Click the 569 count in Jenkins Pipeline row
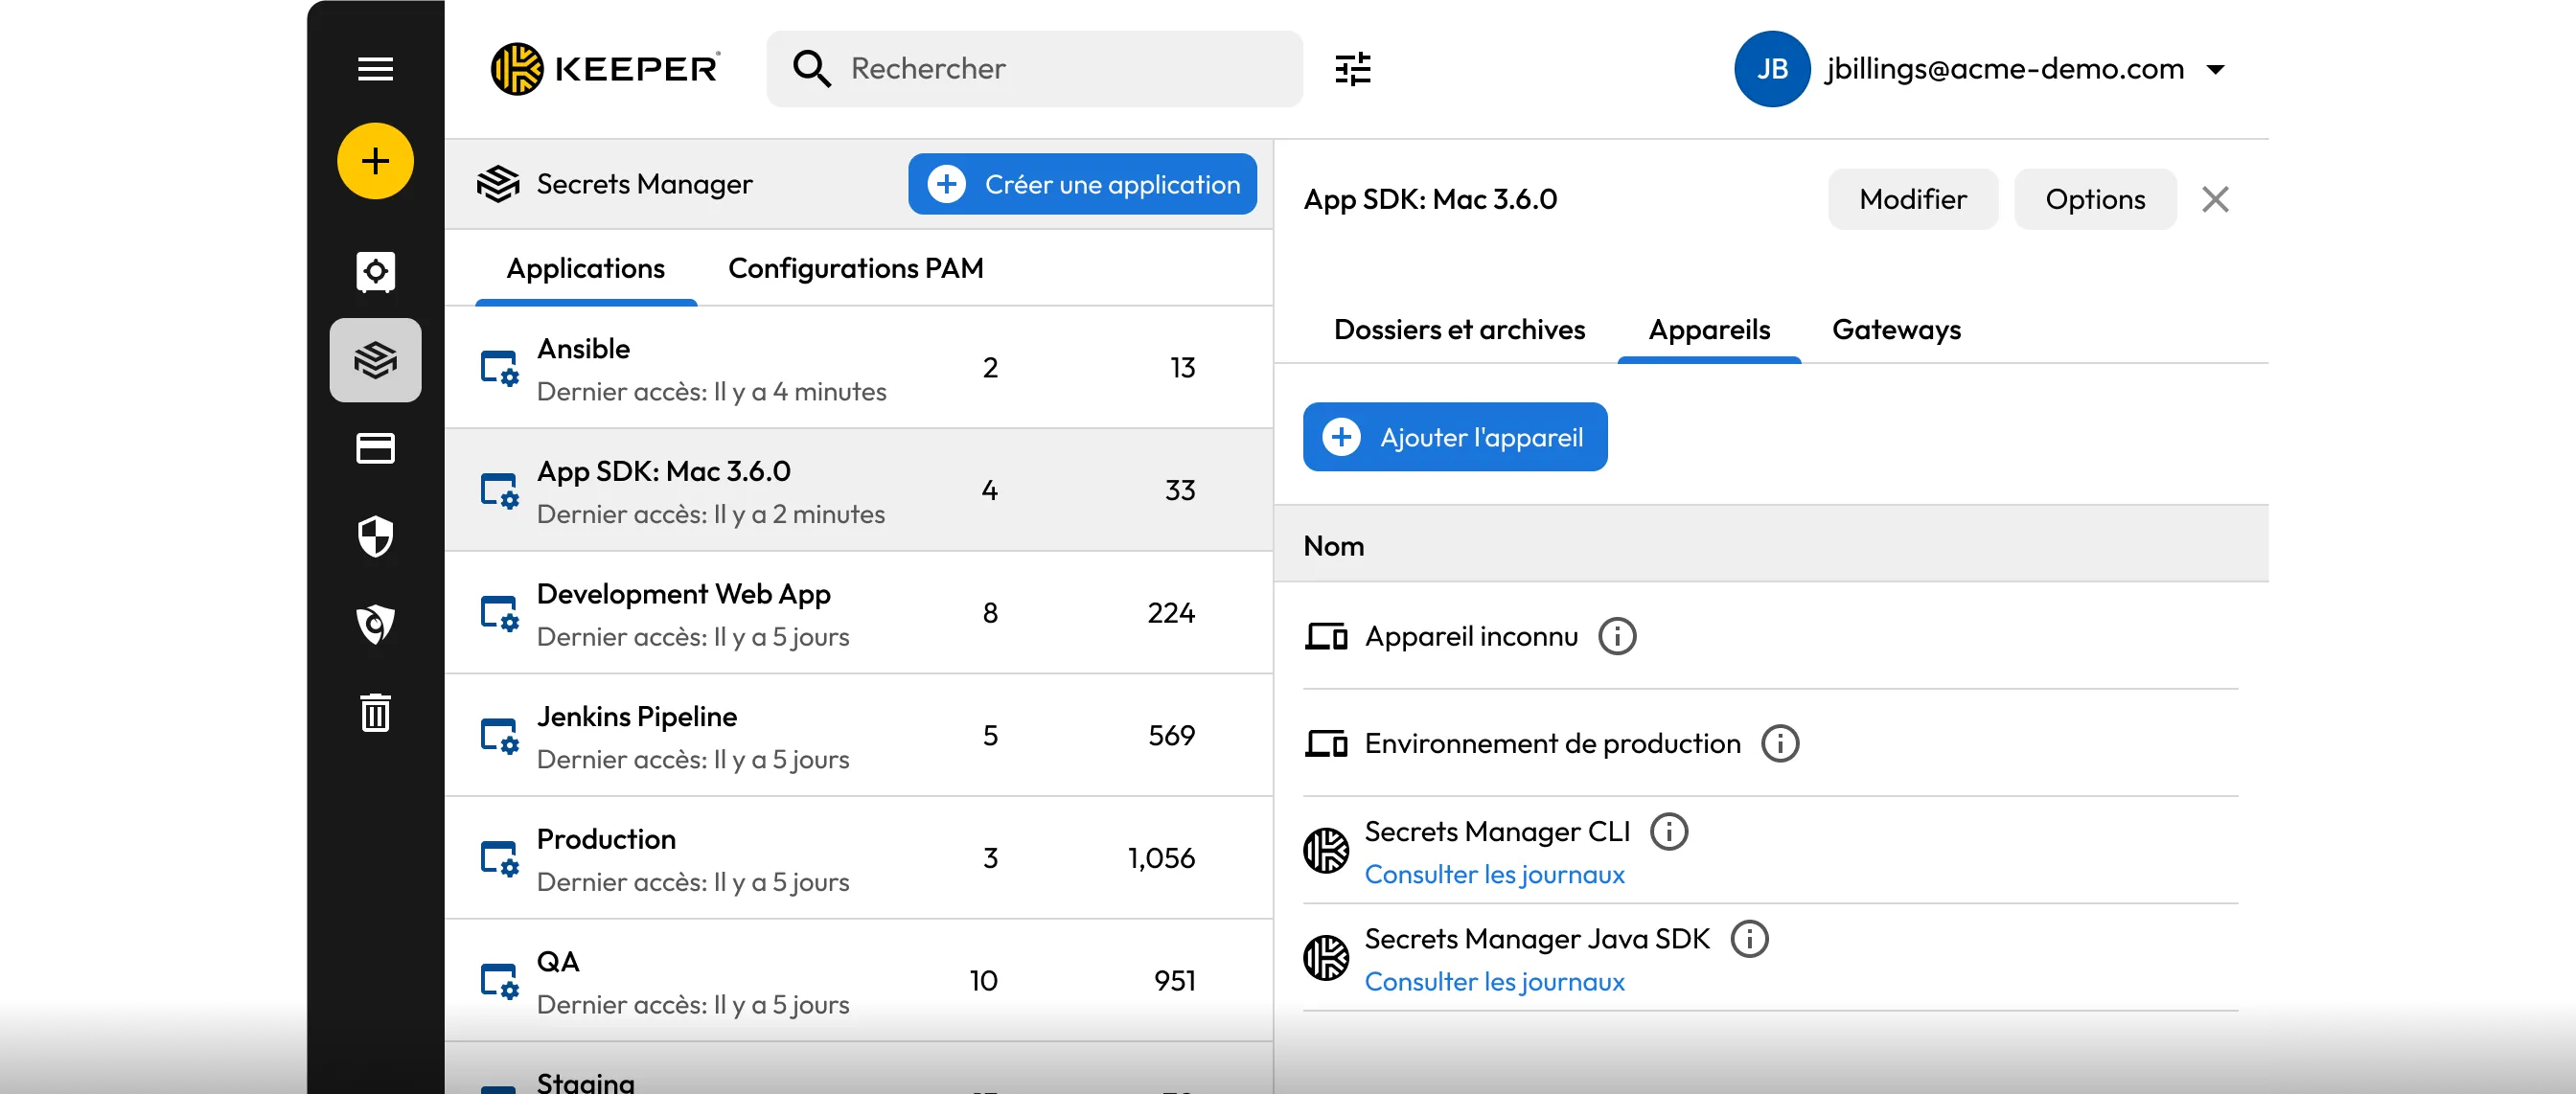Screen dimensions: 2576x1094 pyautogui.click(x=1171, y=736)
